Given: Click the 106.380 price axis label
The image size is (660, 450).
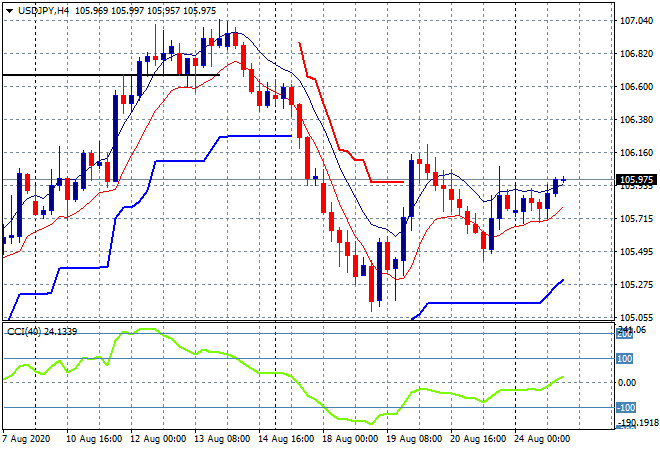Looking at the screenshot, I should click(636, 120).
